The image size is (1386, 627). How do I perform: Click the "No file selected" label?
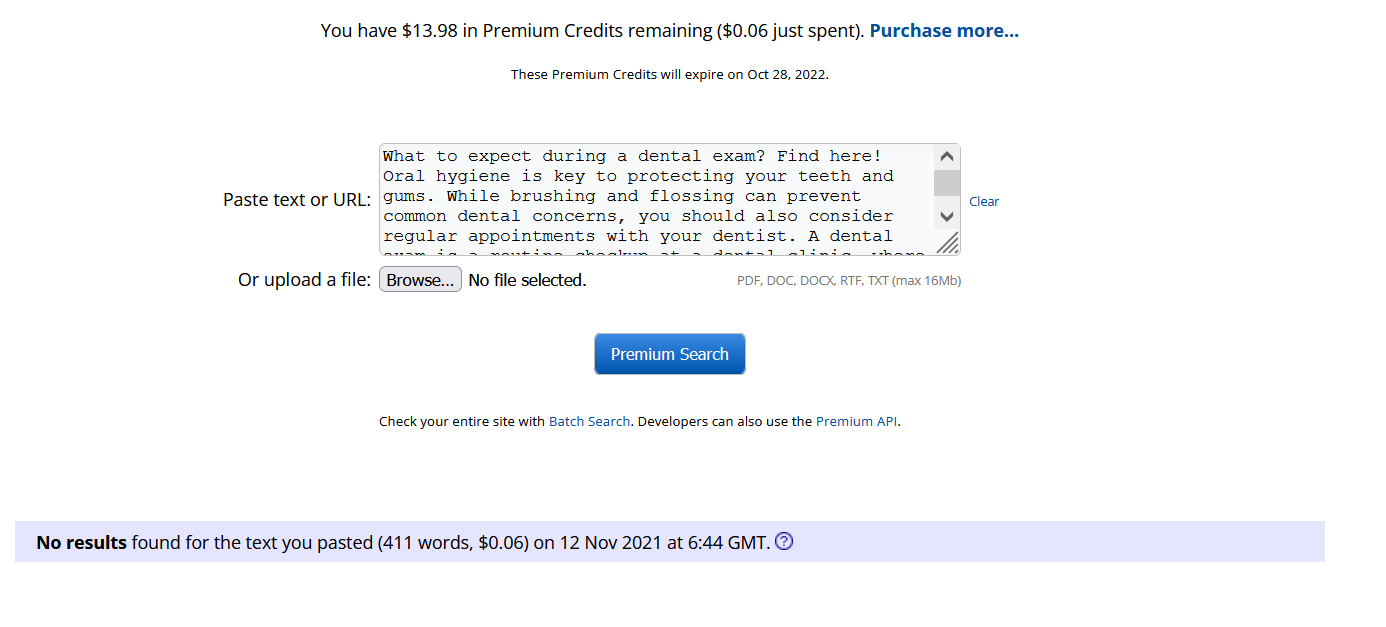(x=527, y=280)
